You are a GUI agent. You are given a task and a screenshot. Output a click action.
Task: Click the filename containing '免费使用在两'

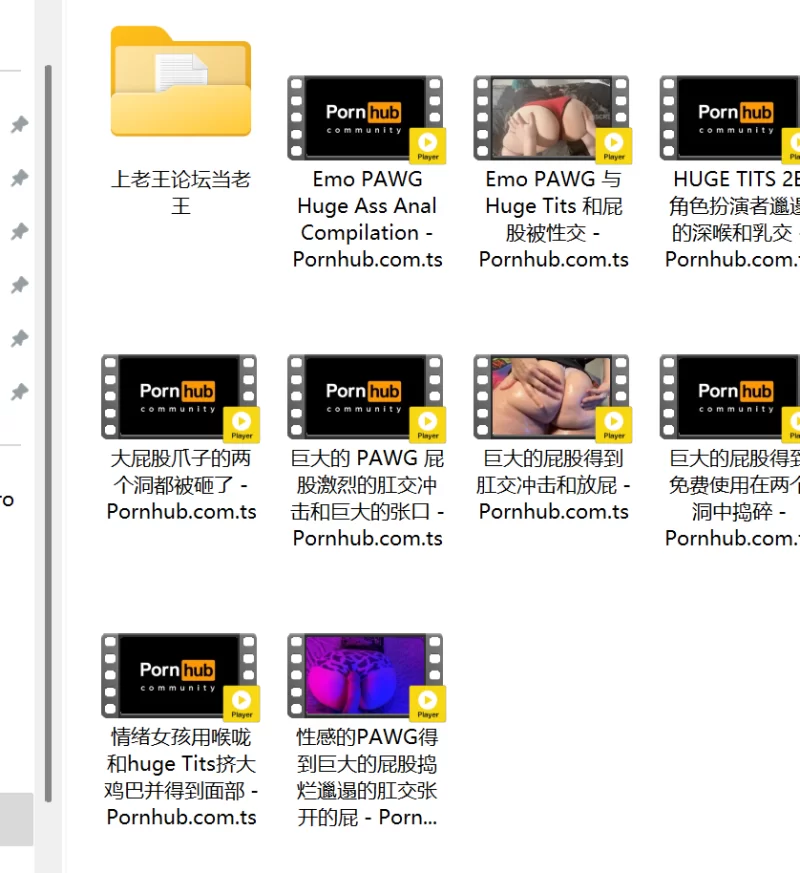[732, 498]
